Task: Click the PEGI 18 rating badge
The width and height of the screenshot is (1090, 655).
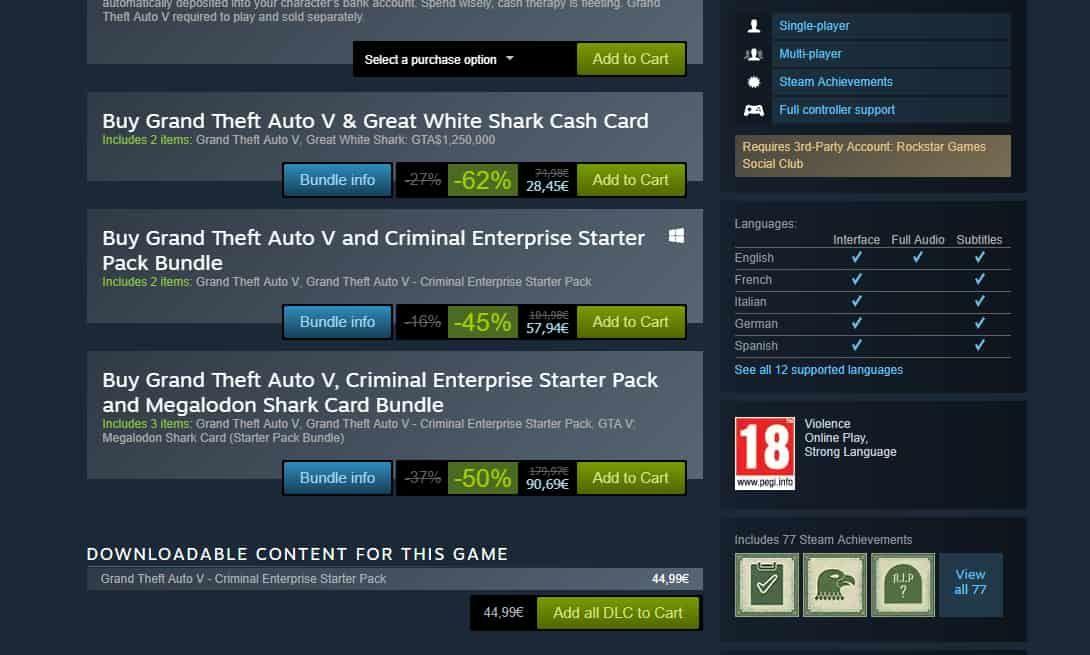Action: coord(765,453)
